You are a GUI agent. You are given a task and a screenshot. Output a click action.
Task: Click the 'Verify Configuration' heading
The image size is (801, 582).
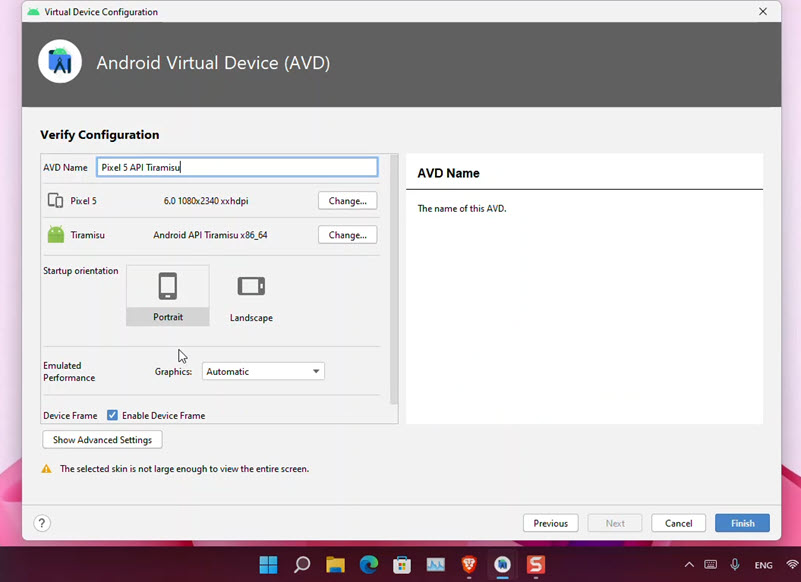tap(100, 135)
